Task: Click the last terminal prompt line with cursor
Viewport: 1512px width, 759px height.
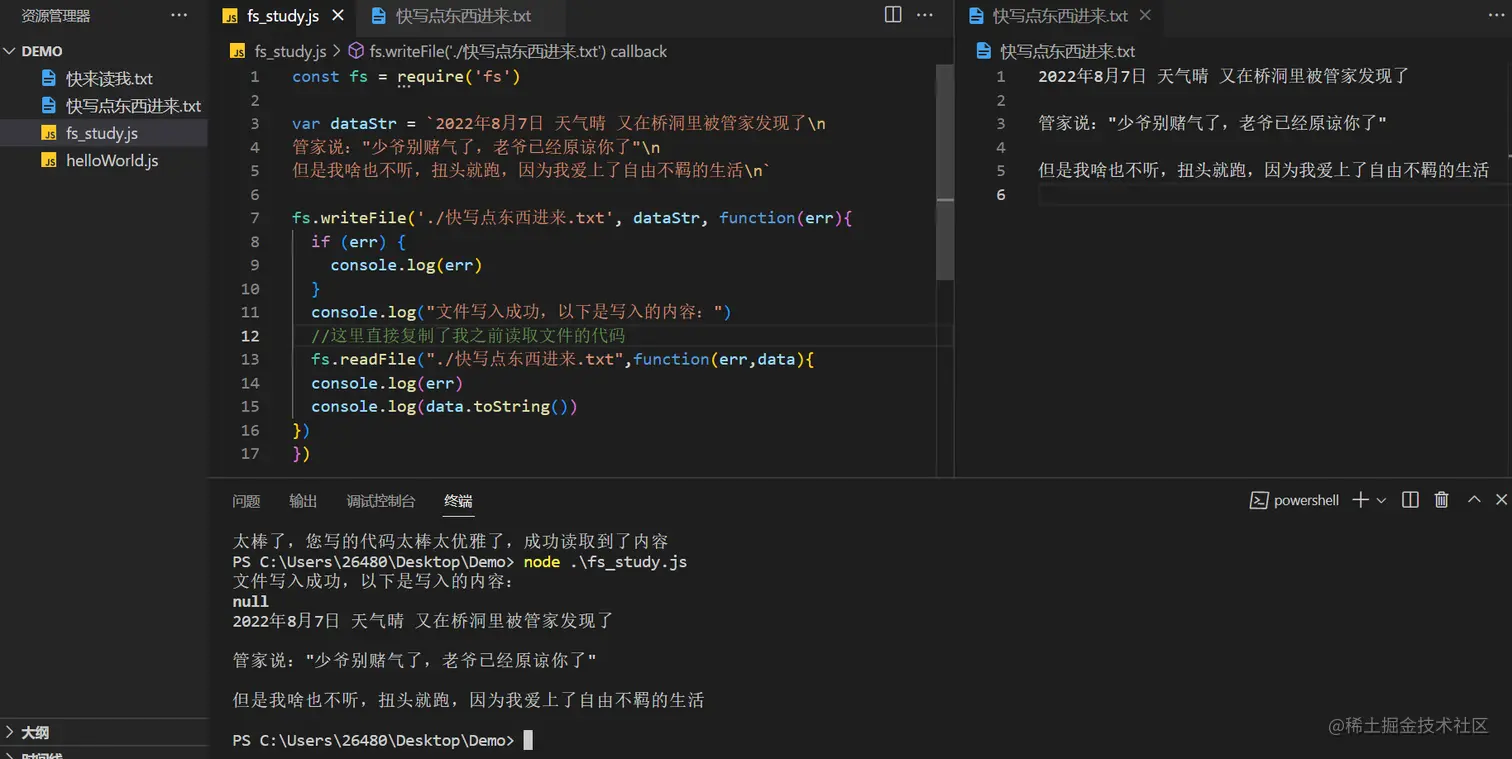Action: [x=383, y=740]
